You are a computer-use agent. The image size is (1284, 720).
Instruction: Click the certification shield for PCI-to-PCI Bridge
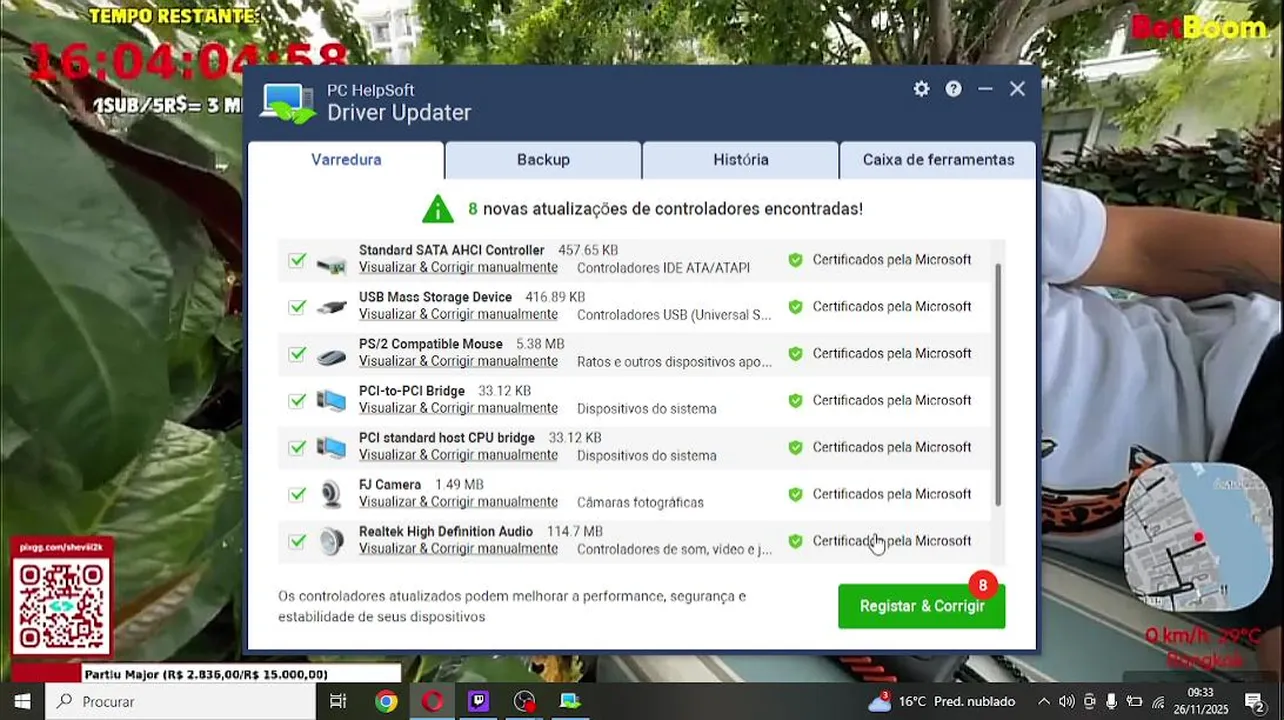[x=795, y=401]
